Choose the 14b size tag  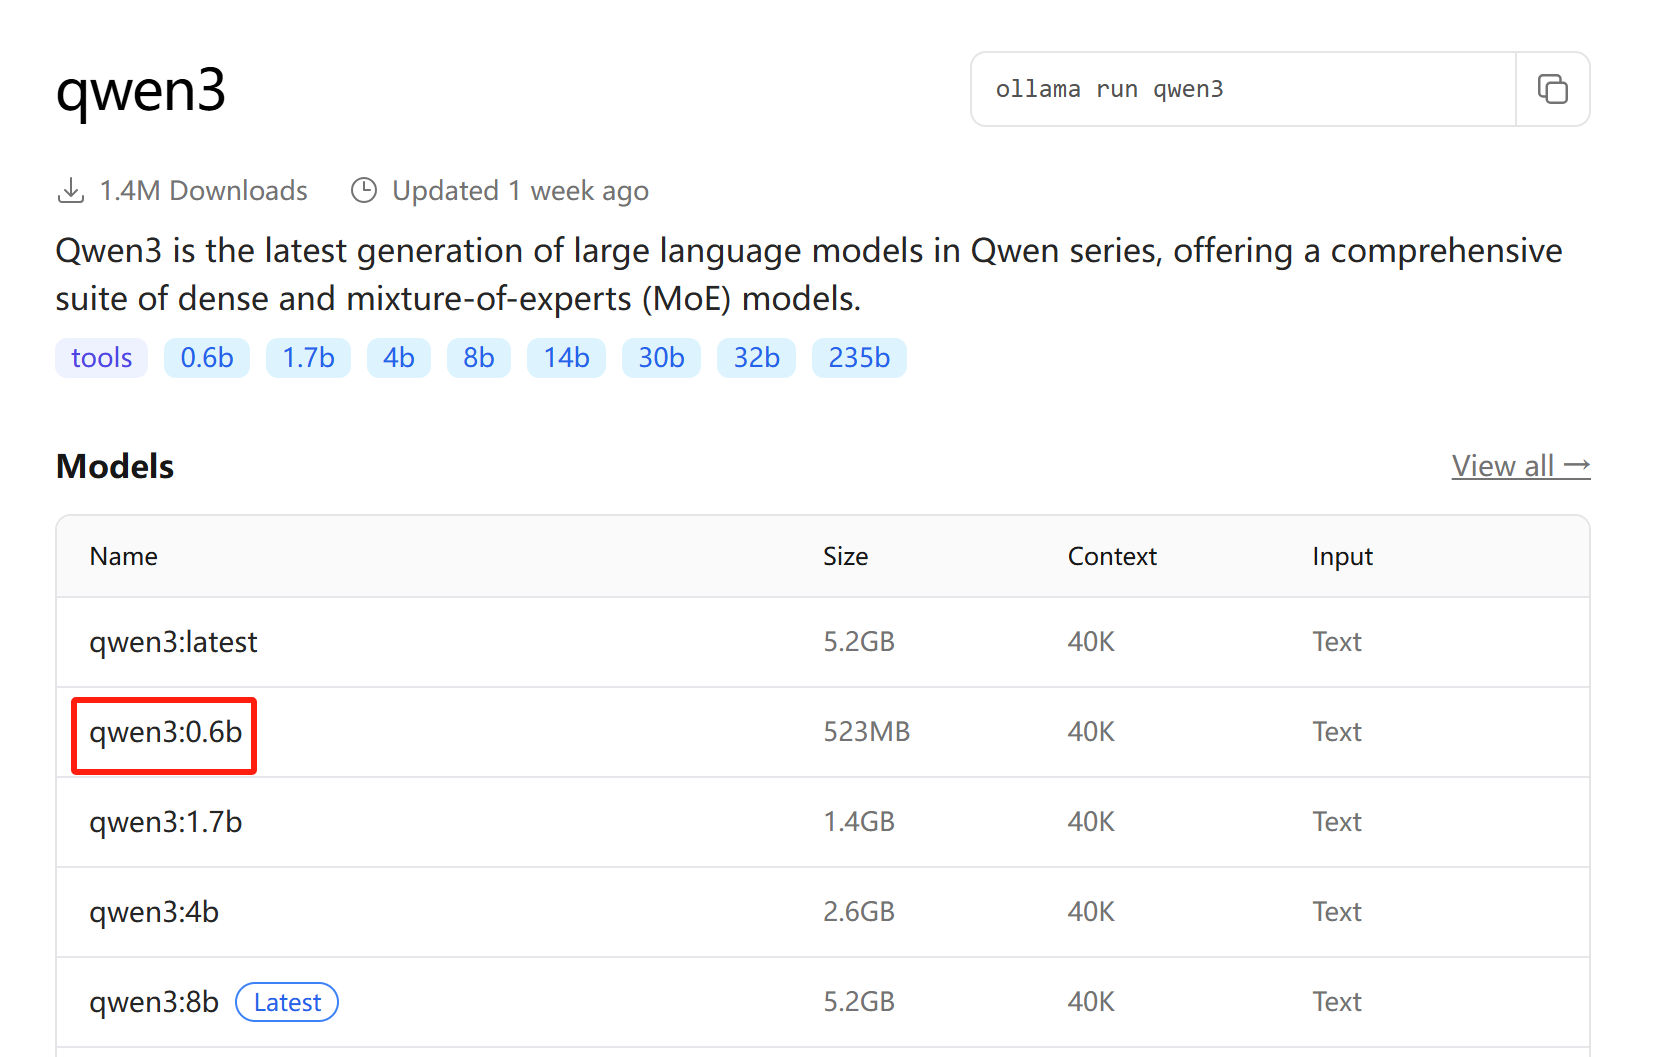point(566,358)
